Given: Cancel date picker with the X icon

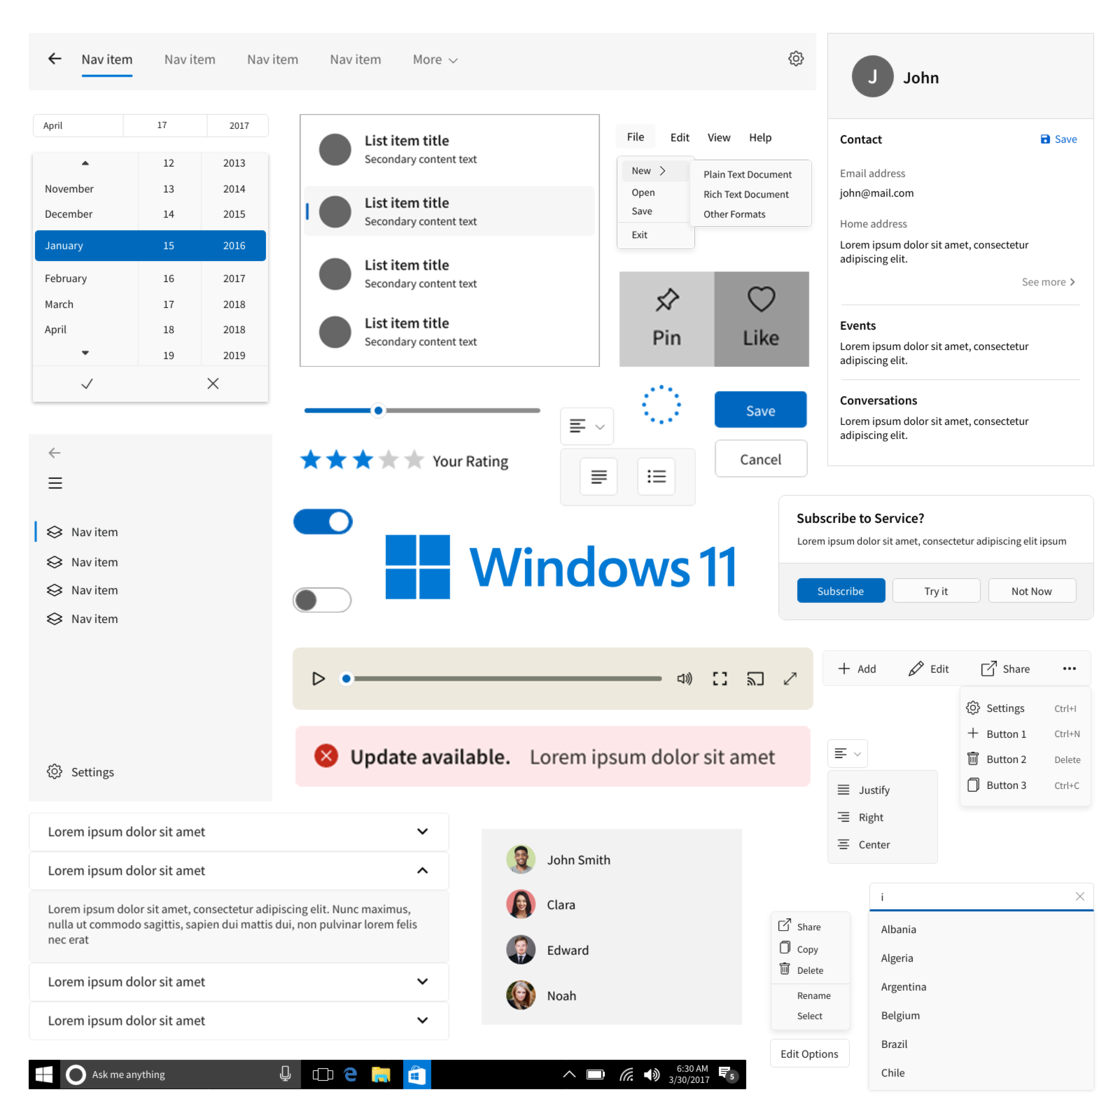Looking at the screenshot, I should point(213,384).
